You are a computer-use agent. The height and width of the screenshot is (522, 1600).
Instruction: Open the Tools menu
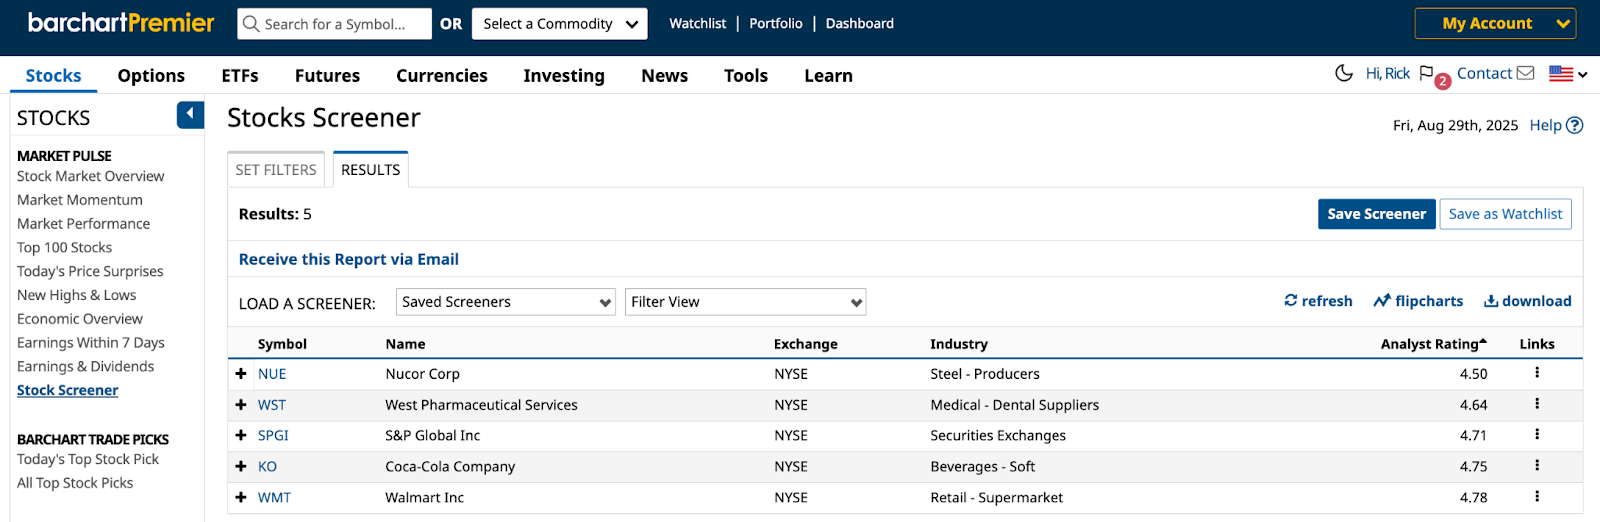point(746,76)
